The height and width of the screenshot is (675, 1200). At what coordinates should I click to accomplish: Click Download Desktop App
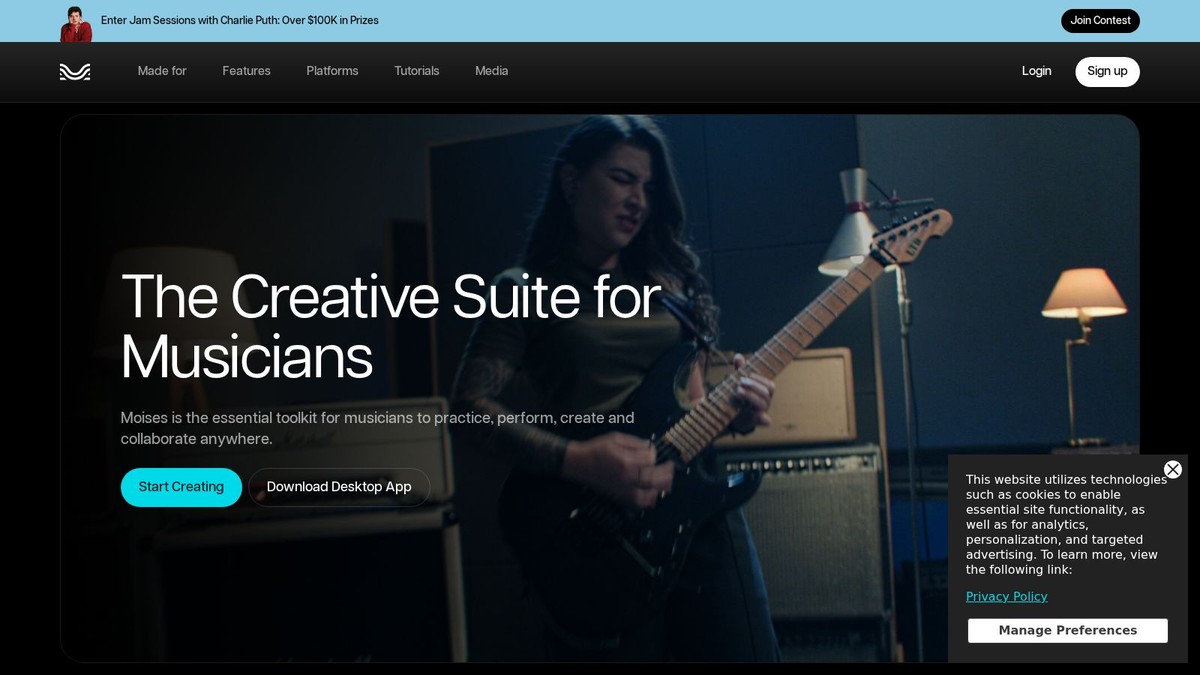pos(338,487)
